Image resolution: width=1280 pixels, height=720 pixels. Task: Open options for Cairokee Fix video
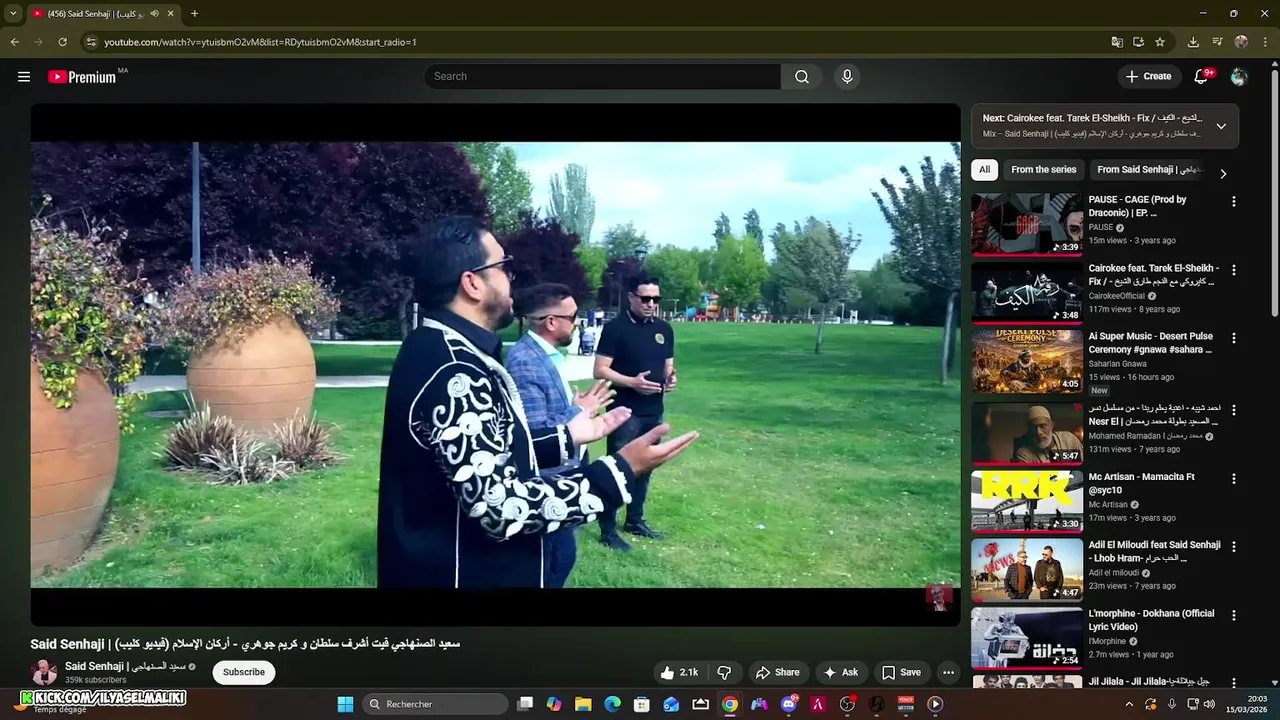tap(1233, 270)
